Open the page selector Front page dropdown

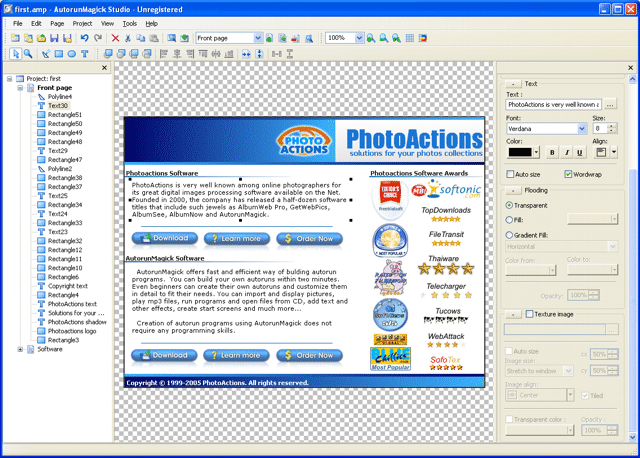coord(258,38)
